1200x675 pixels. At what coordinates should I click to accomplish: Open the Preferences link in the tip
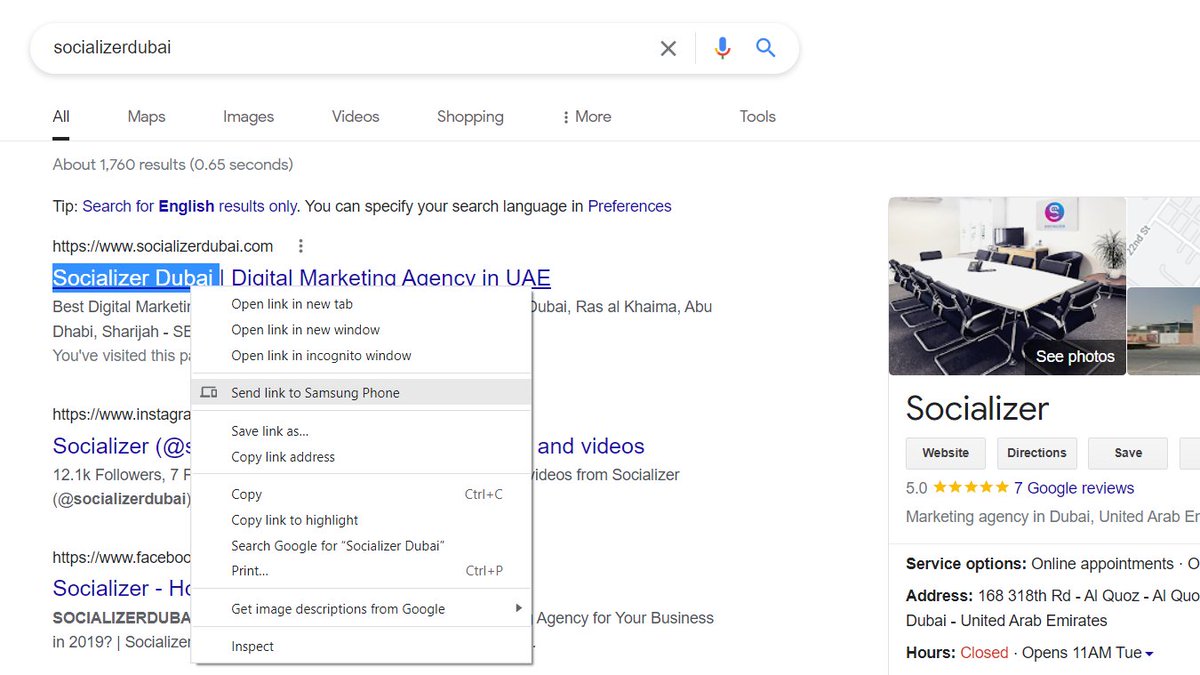(630, 206)
